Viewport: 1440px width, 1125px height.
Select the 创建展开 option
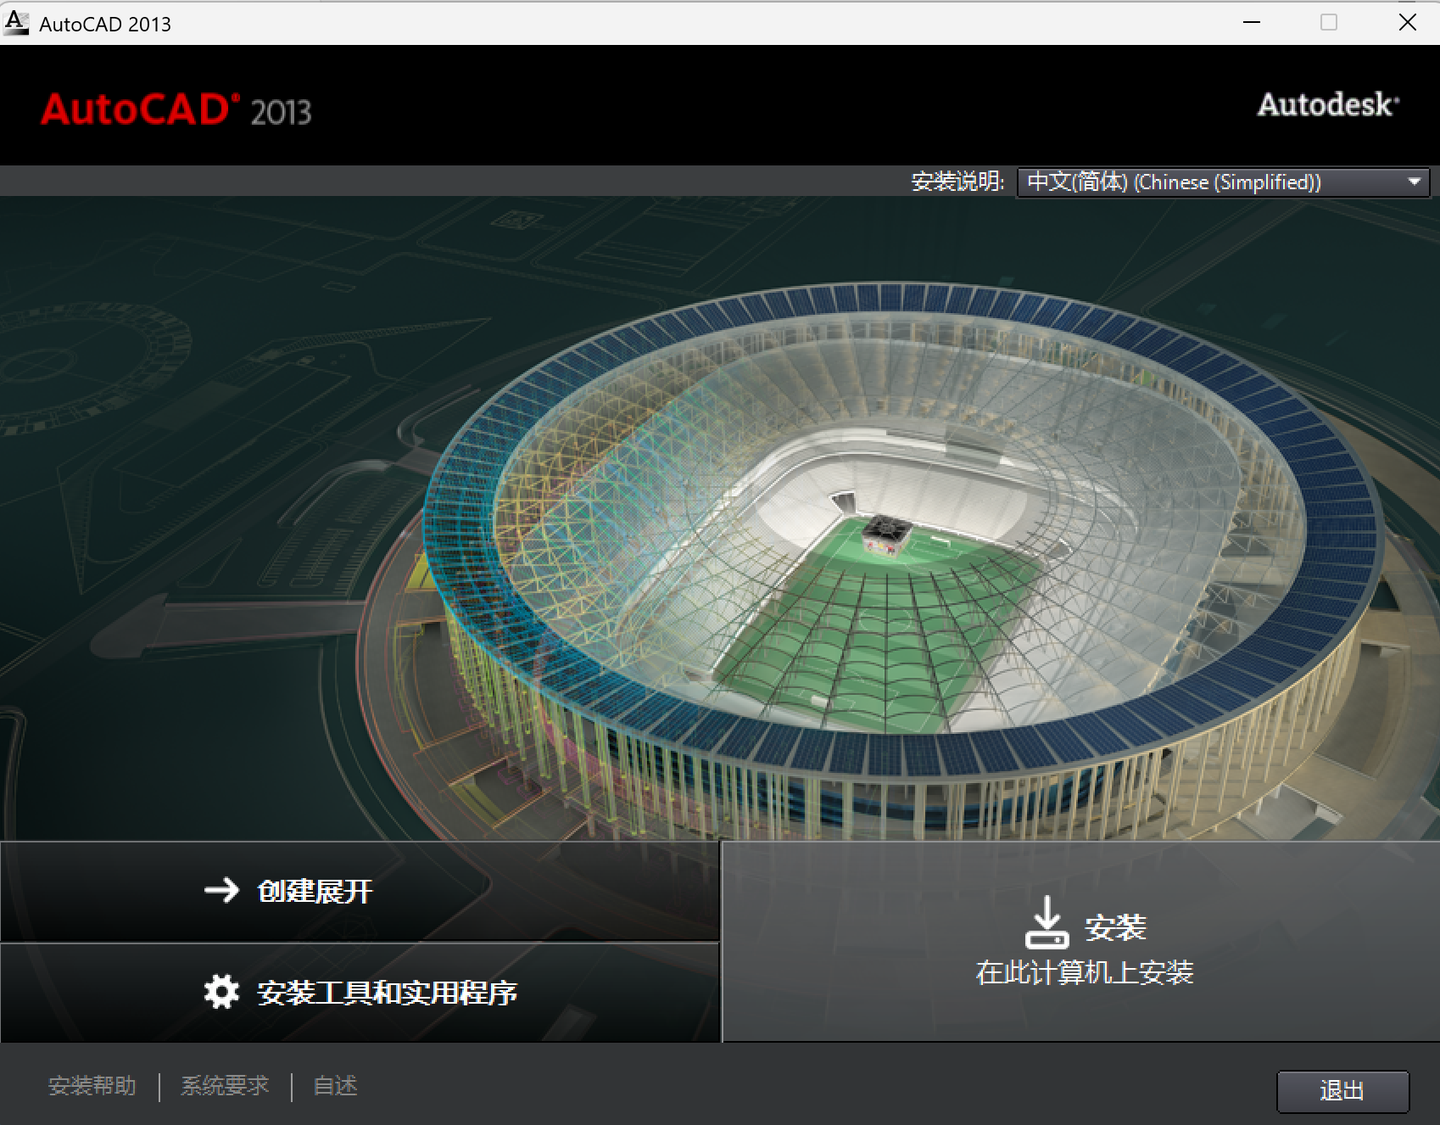tap(360, 891)
